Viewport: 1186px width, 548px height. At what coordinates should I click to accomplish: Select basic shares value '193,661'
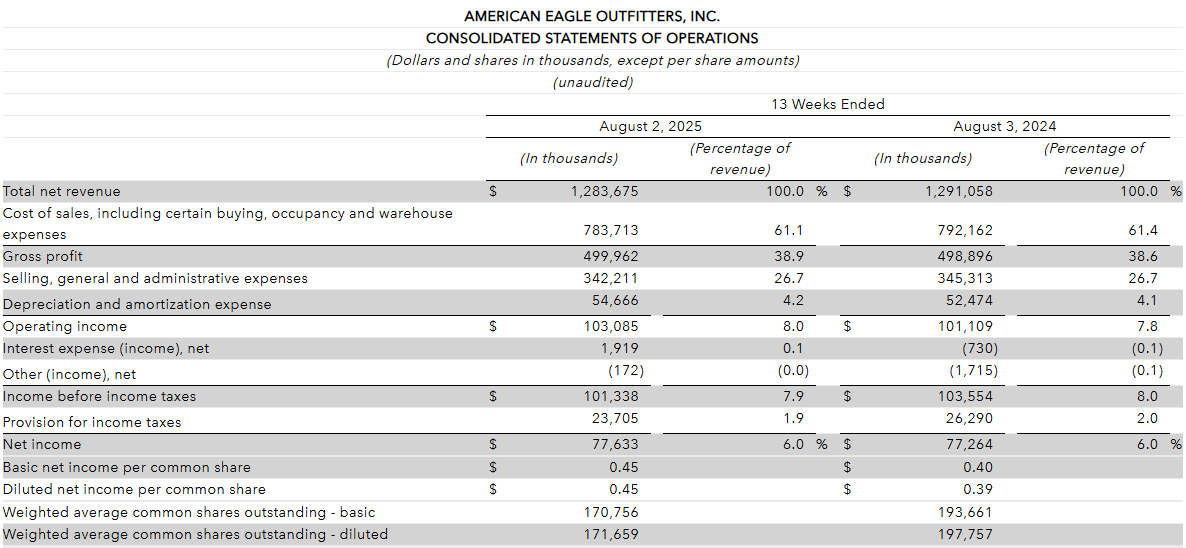click(x=965, y=512)
